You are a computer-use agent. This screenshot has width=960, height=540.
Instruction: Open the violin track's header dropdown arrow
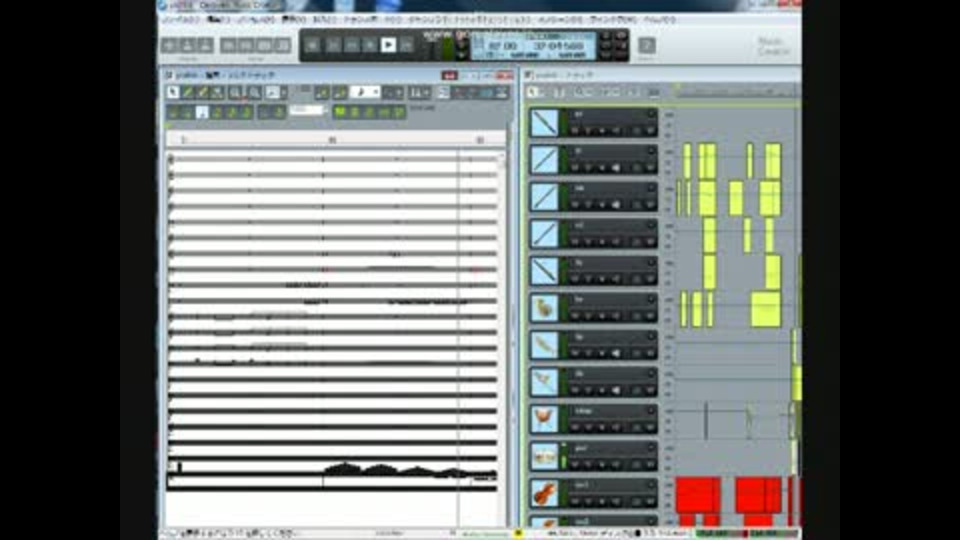point(651,486)
